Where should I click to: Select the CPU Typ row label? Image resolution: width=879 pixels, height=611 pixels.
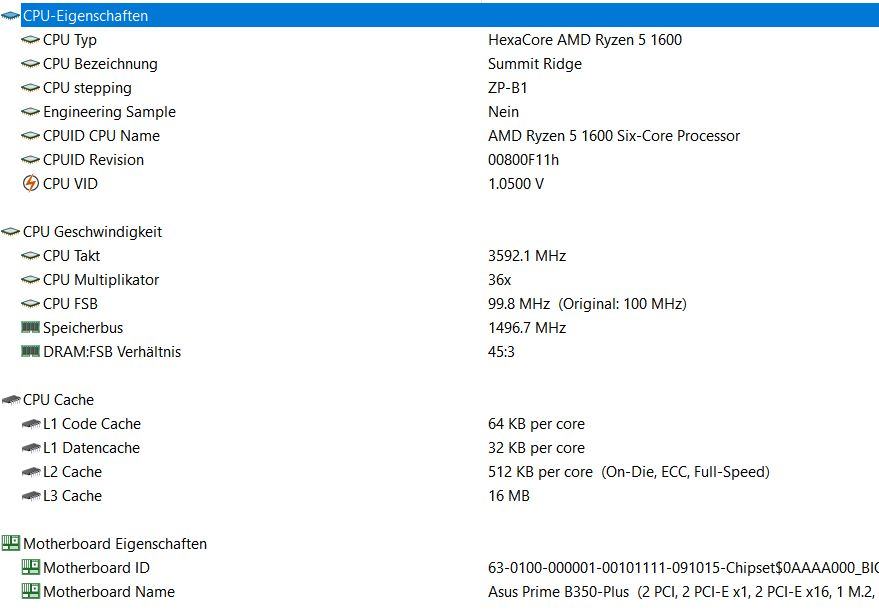[70, 40]
